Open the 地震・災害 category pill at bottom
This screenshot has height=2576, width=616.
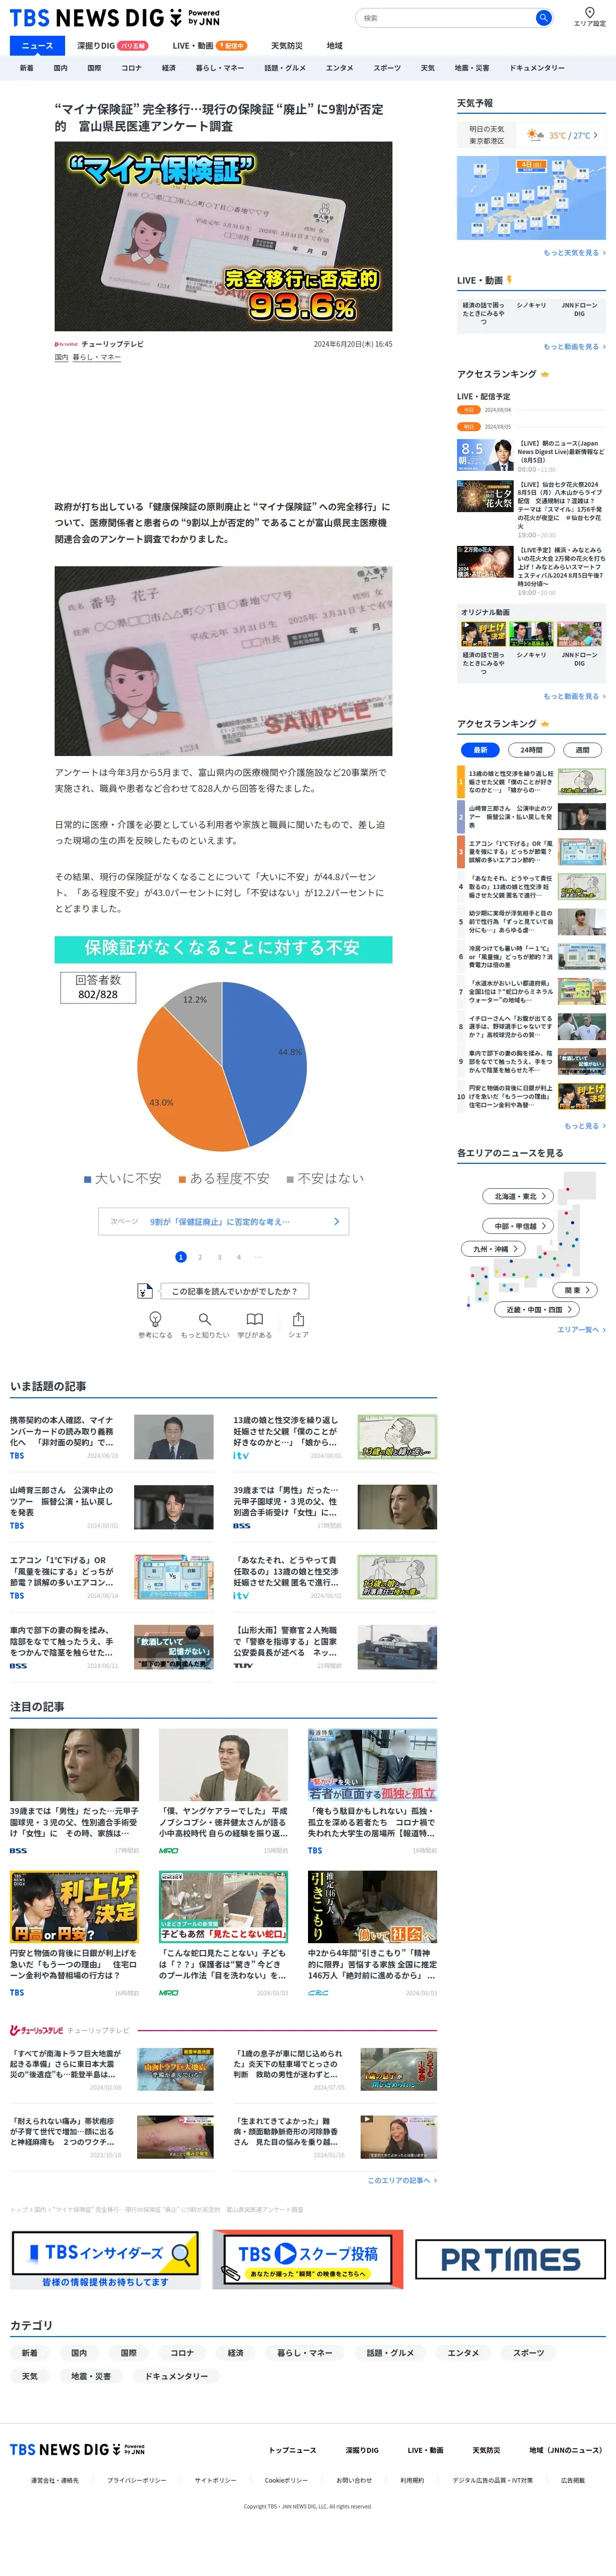91,2376
